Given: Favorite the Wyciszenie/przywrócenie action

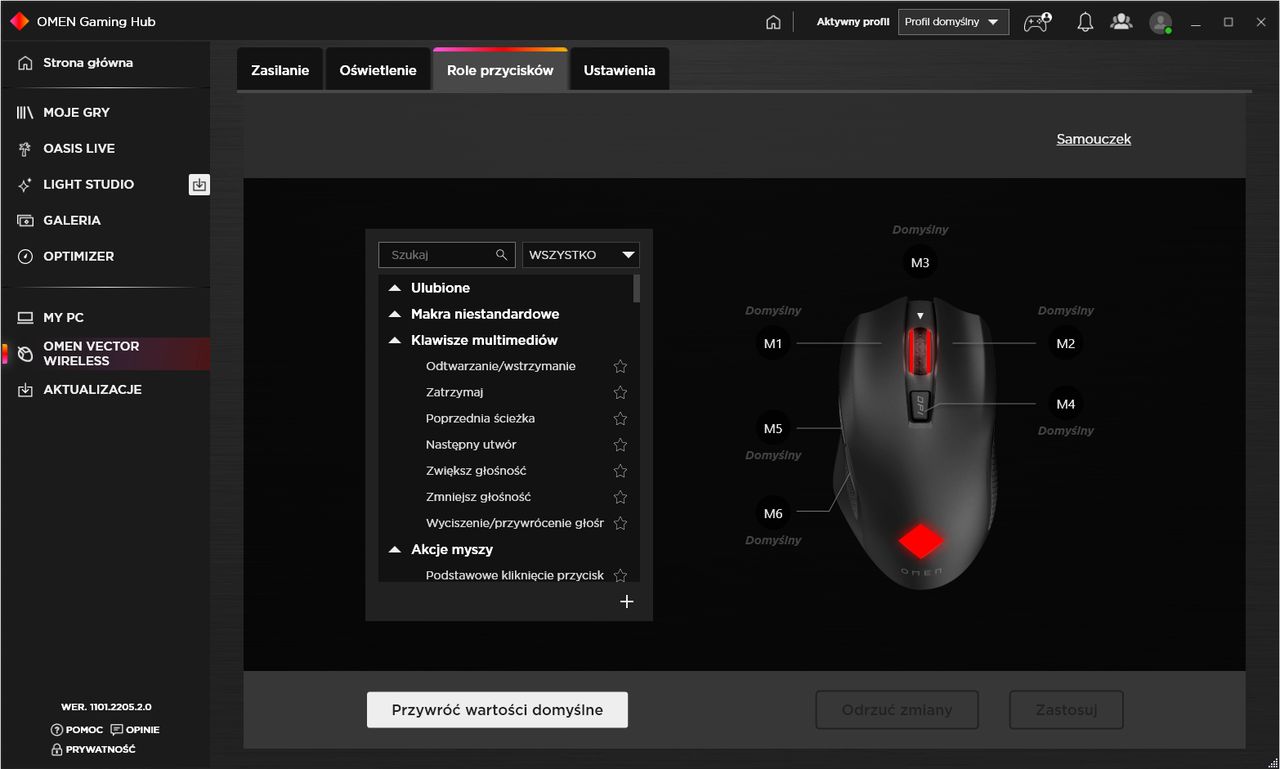Looking at the screenshot, I should click(620, 523).
